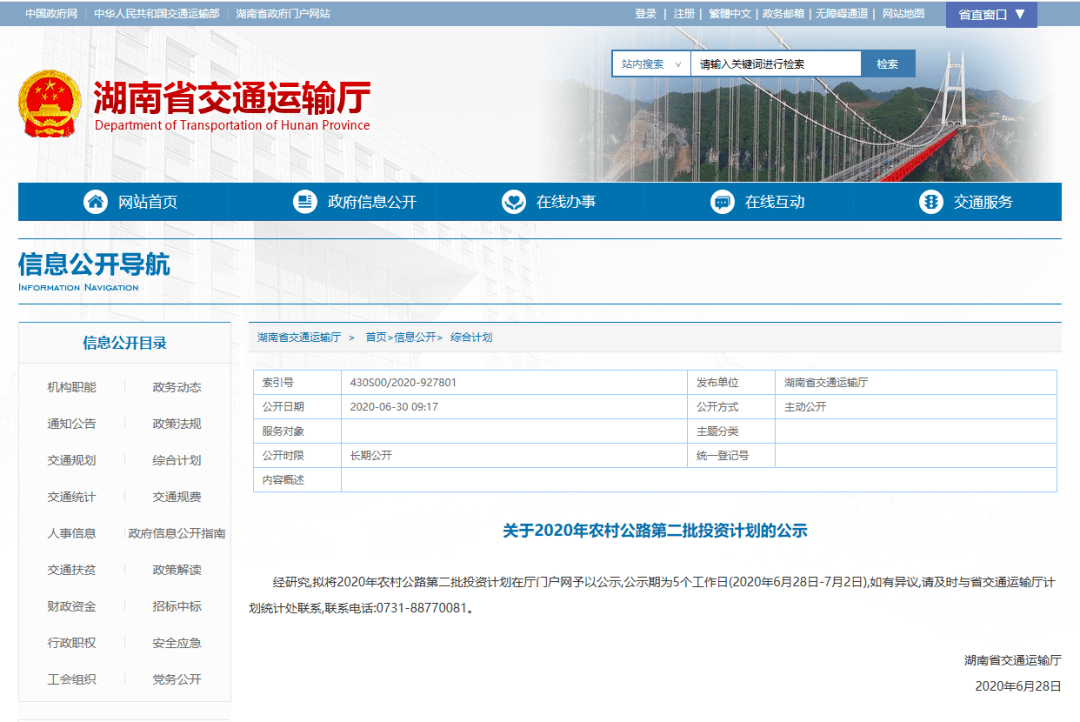The height and width of the screenshot is (722, 1080).
Task: Select the 网站首页 home icon
Action: click(x=95, y=201)
